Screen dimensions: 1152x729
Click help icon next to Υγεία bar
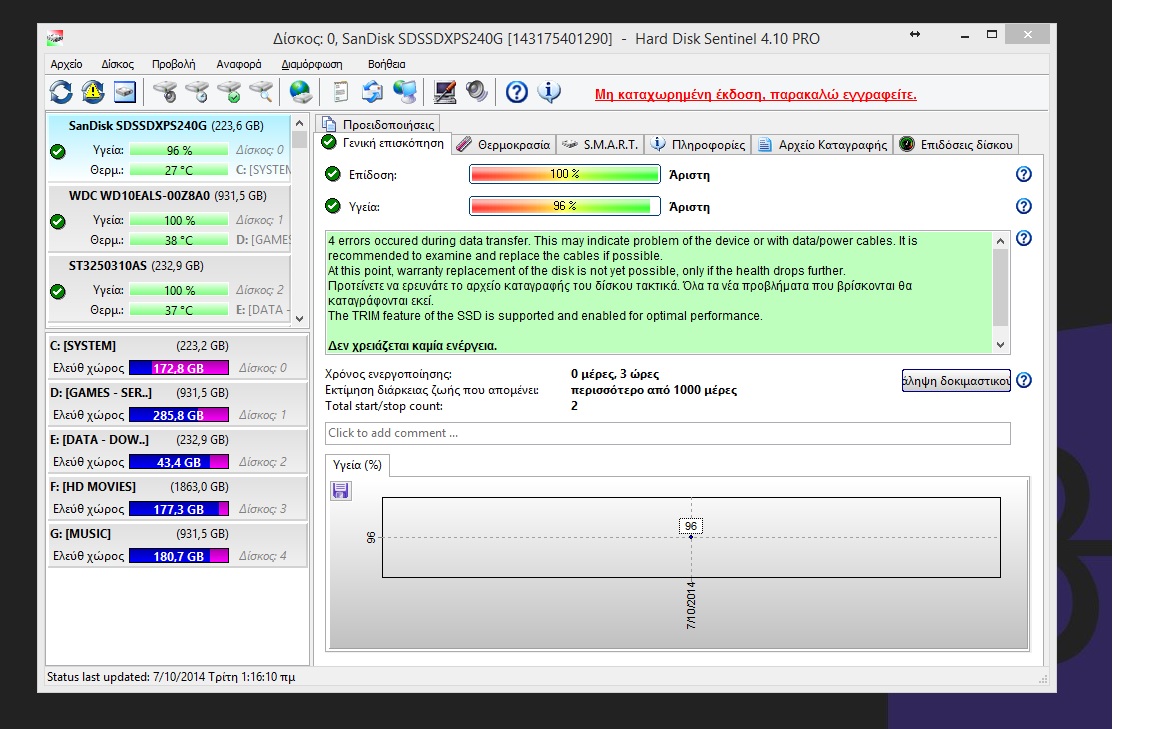pyautogui.click(x=1023, y=207)
